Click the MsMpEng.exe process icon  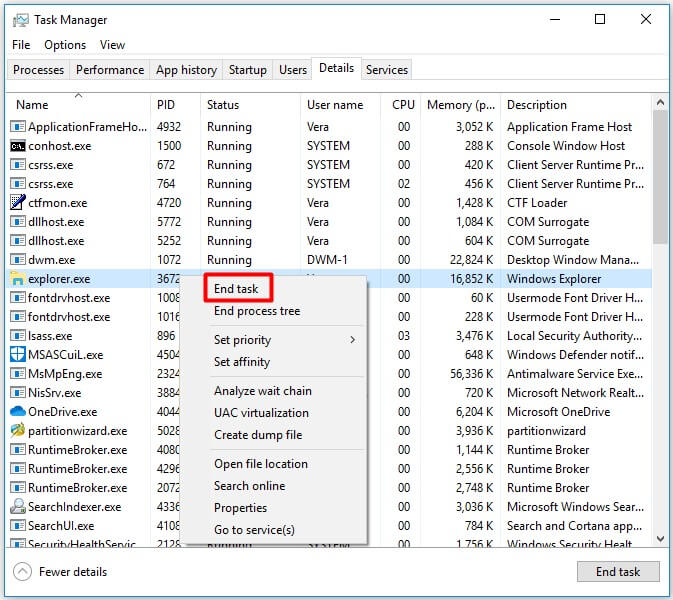[18, 373]
